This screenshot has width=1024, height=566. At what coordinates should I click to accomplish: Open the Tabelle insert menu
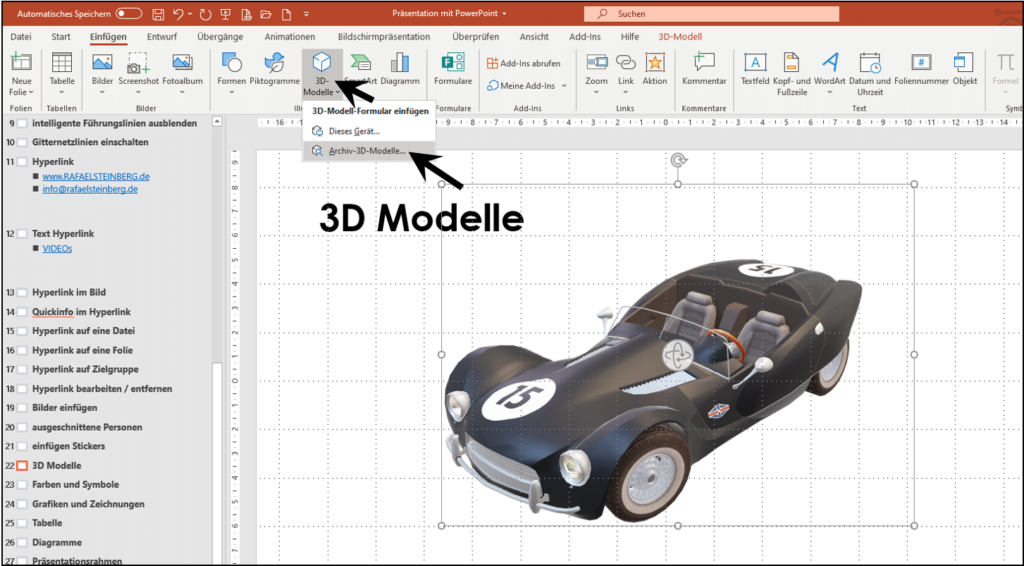click(62, 74)
